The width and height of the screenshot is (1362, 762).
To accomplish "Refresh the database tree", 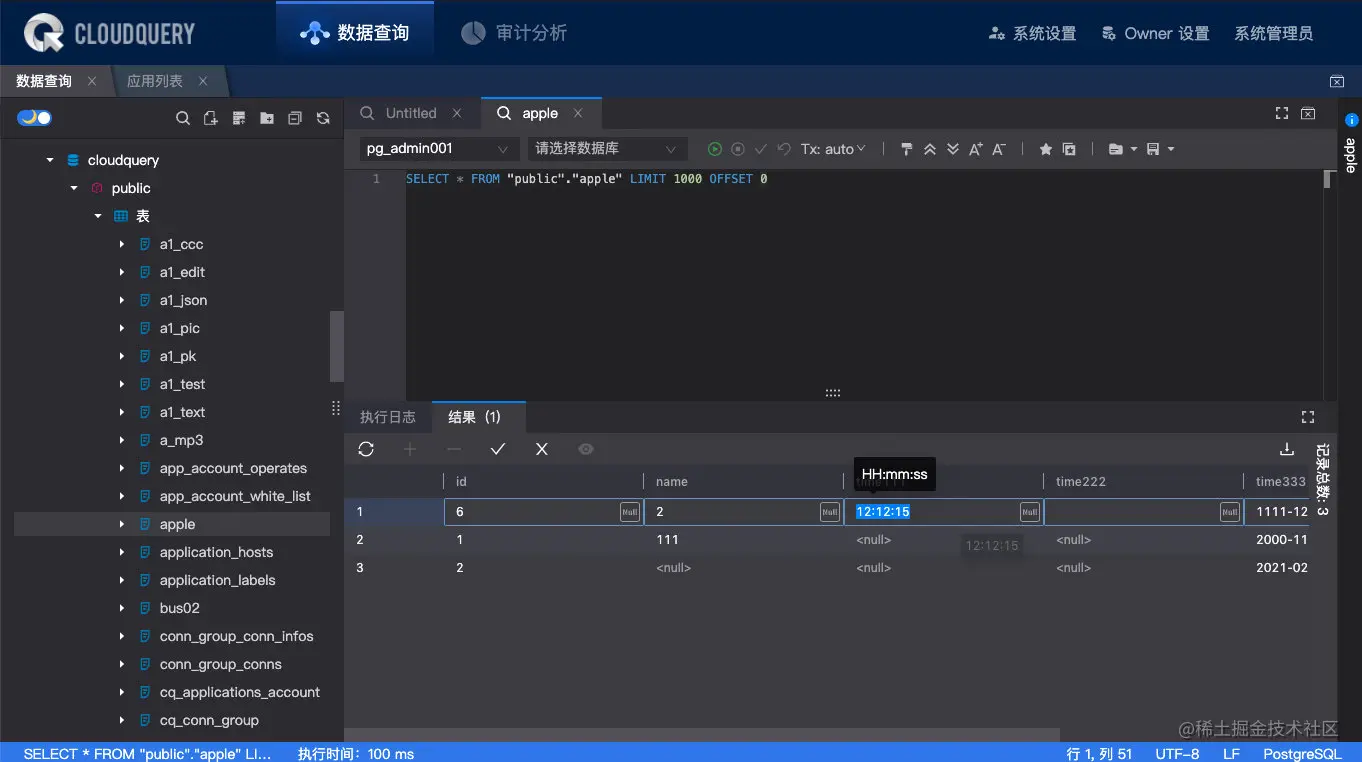I will tap(323, 118).
